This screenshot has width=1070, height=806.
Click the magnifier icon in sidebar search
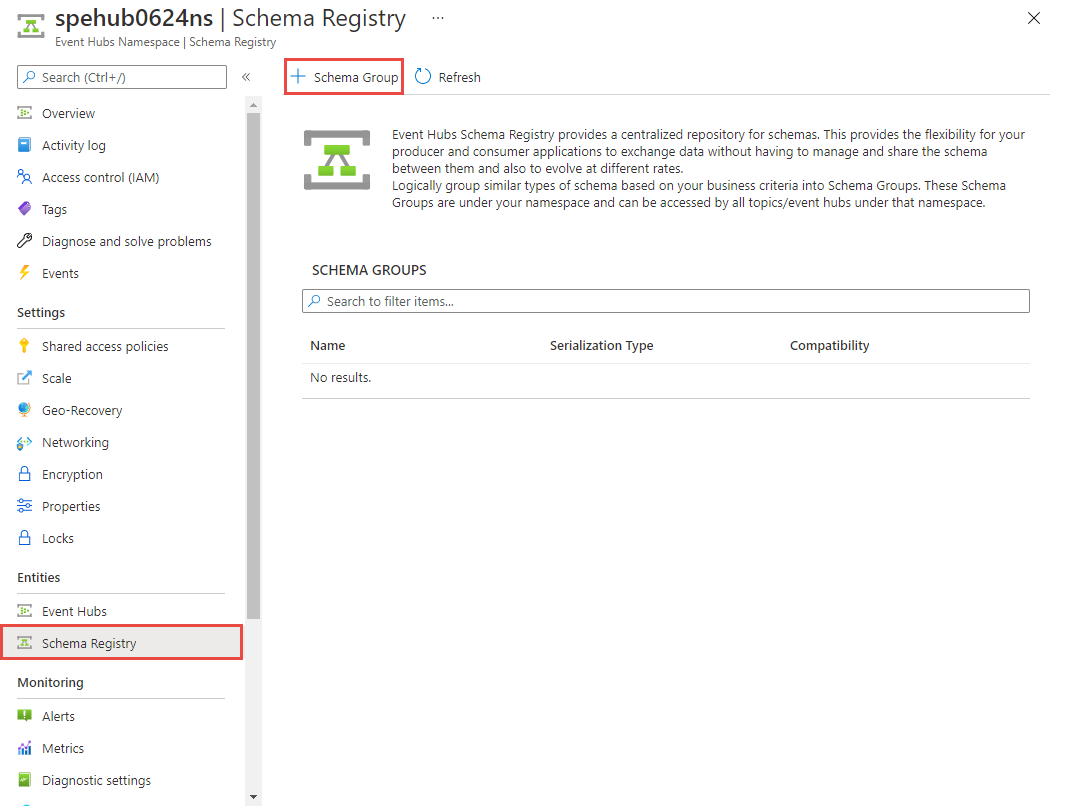pos(29,77)
